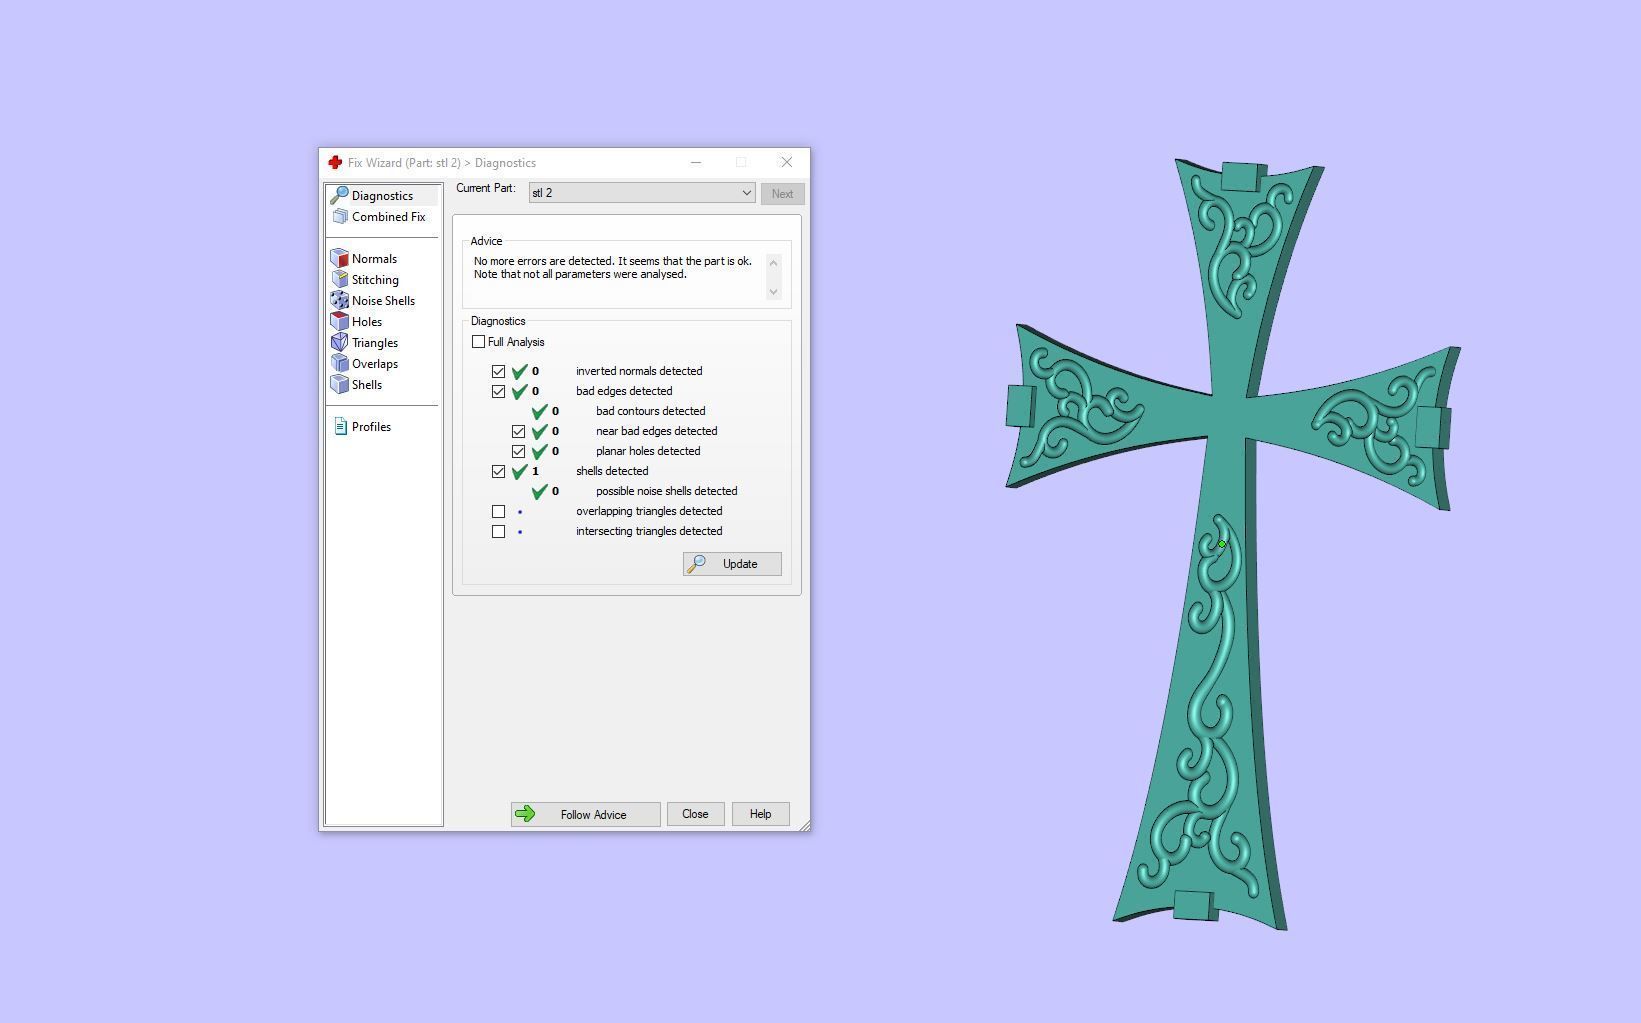Click the Shells cube icon
Image resolution: width=1641 pixels, height=1023 pixels.
coord(340,384)
